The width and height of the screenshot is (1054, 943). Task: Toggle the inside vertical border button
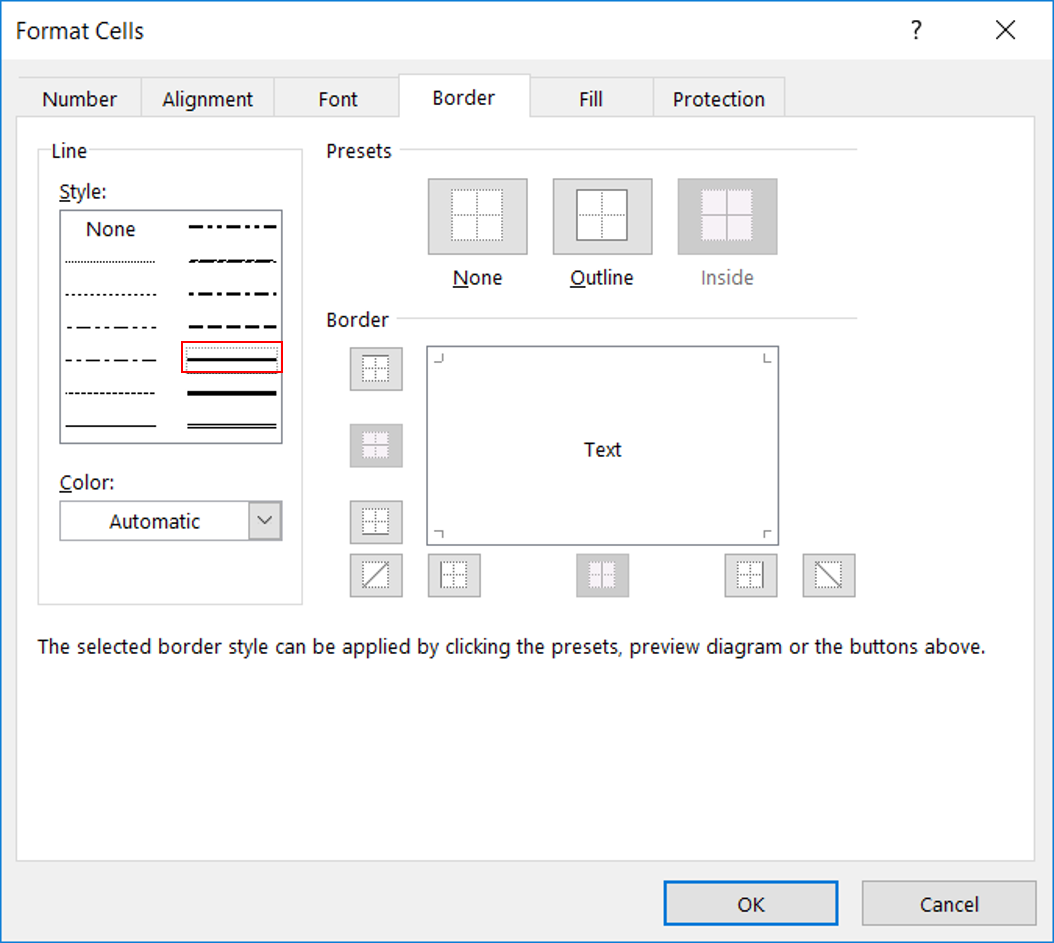602,575
